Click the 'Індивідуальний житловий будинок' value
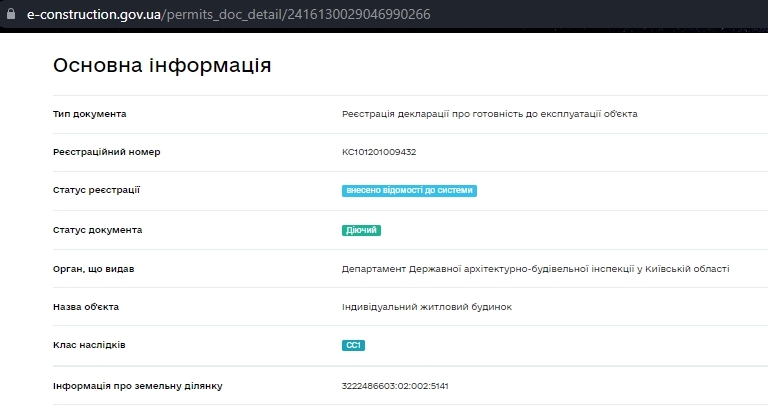Image resolution: width=768 pixels, height=418 pixels. [427, 307]
